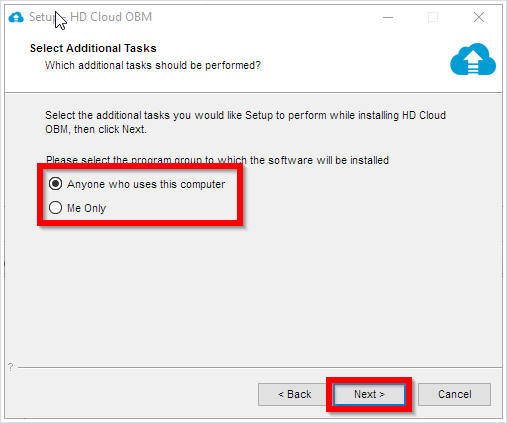This screenshot has height=423, width=507.
Task: Click the greyed-out maximize window icon
Action: coord(433,17)
